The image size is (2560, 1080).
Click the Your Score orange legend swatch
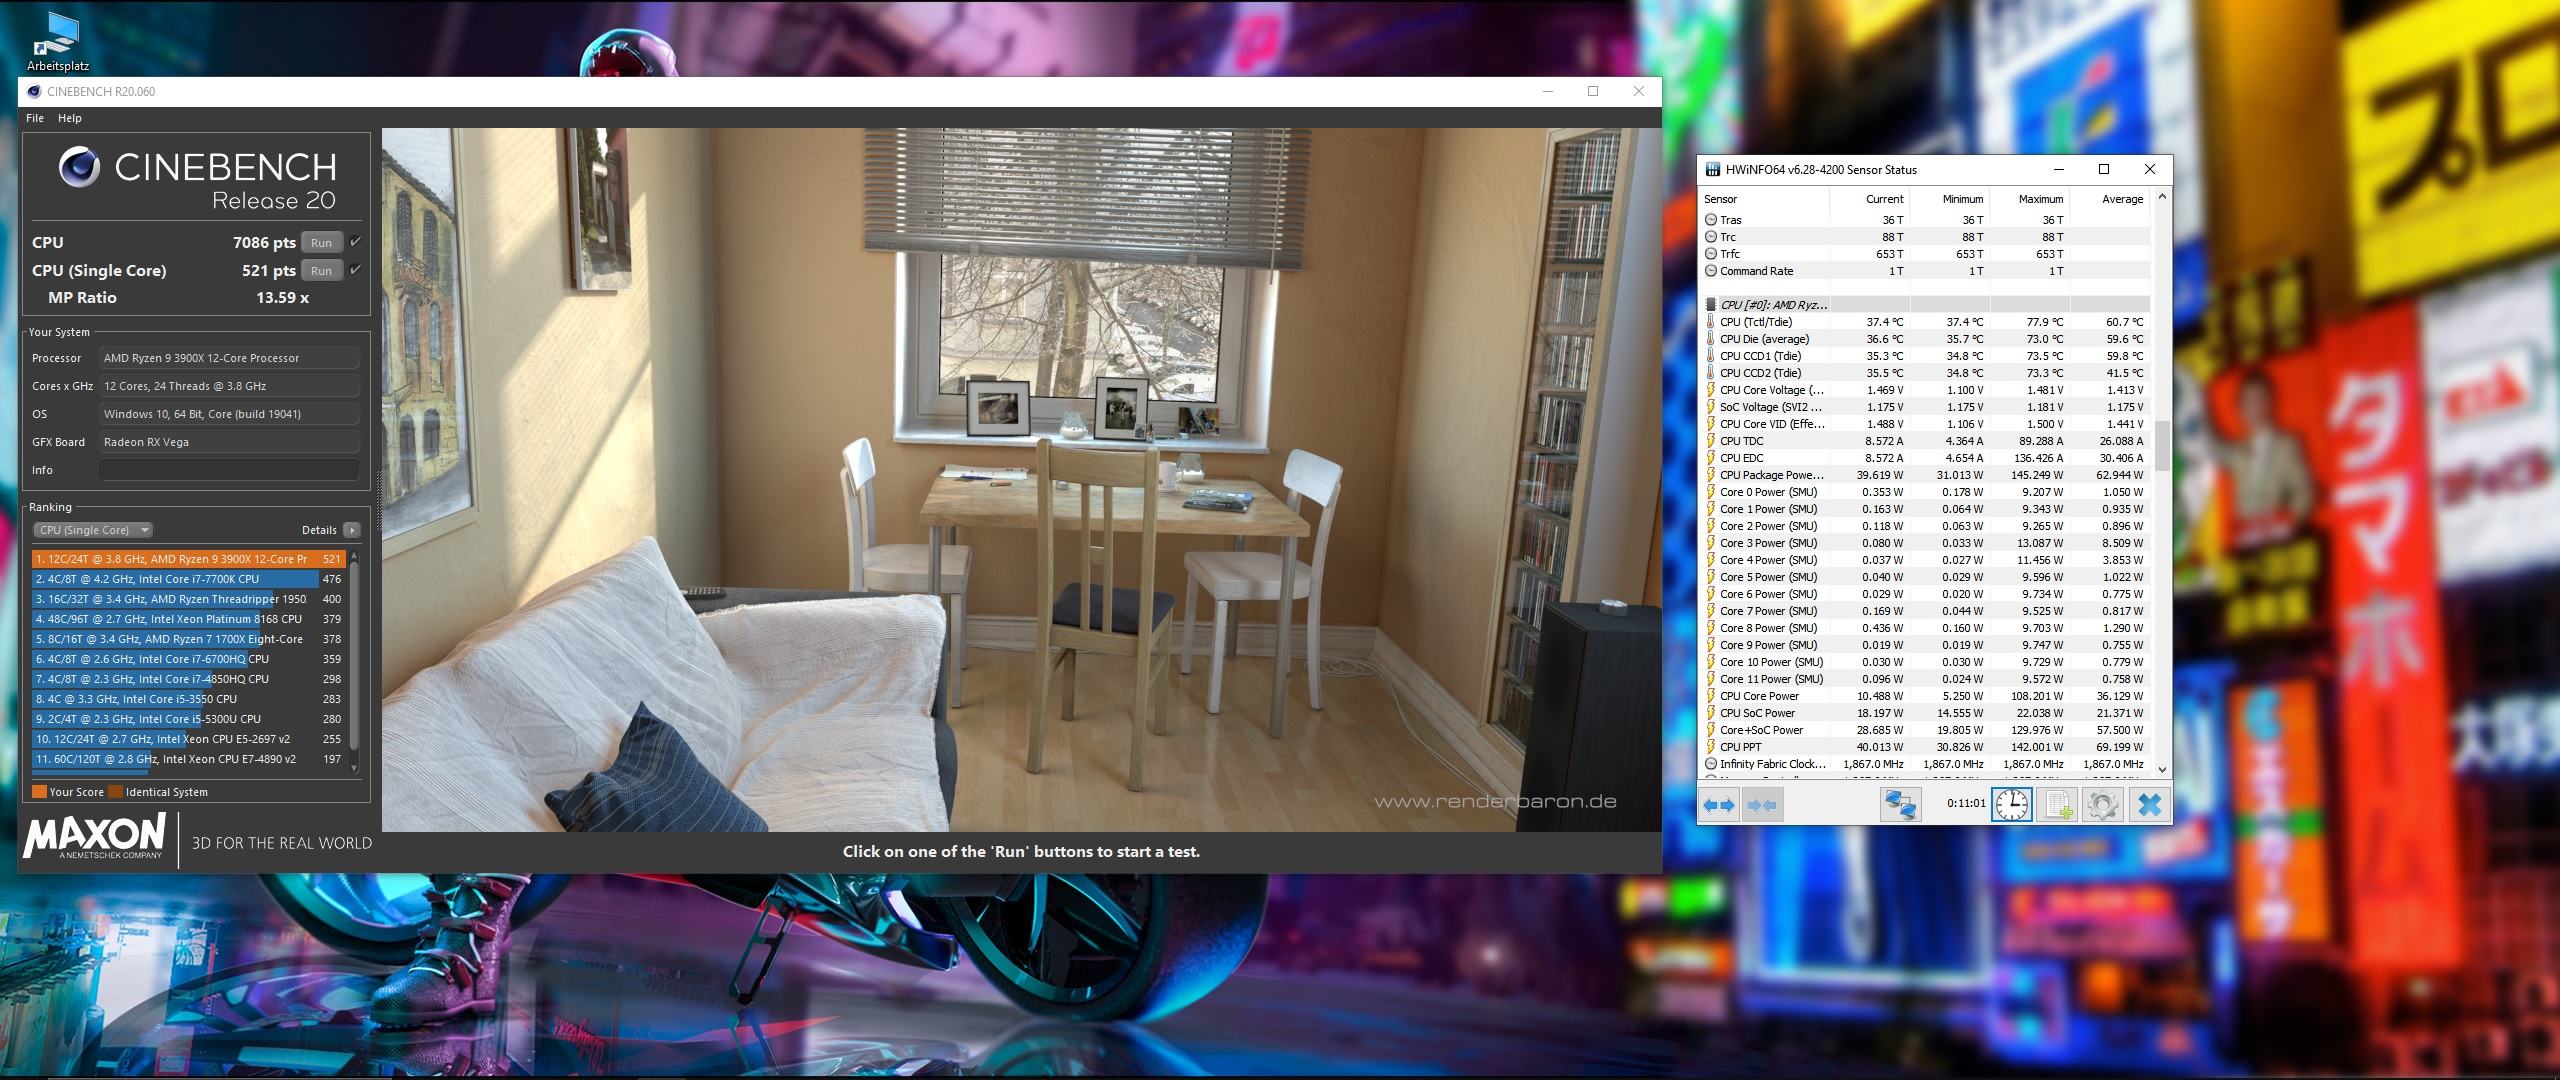tap(39, 792)
